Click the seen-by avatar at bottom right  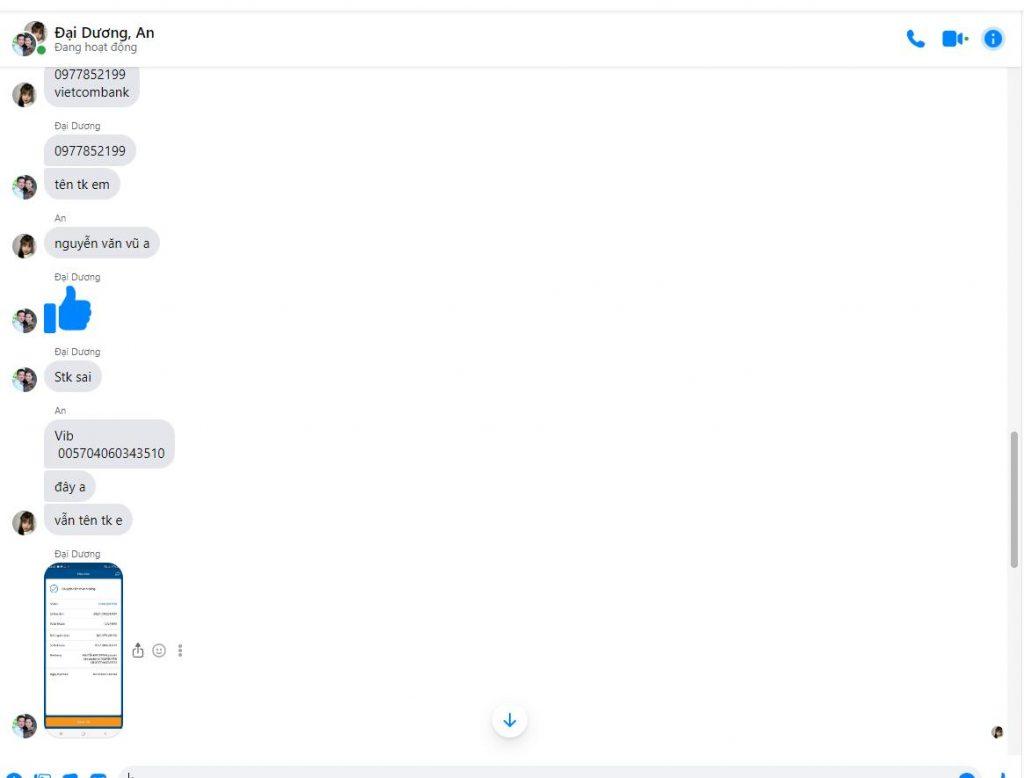(997, 732)
